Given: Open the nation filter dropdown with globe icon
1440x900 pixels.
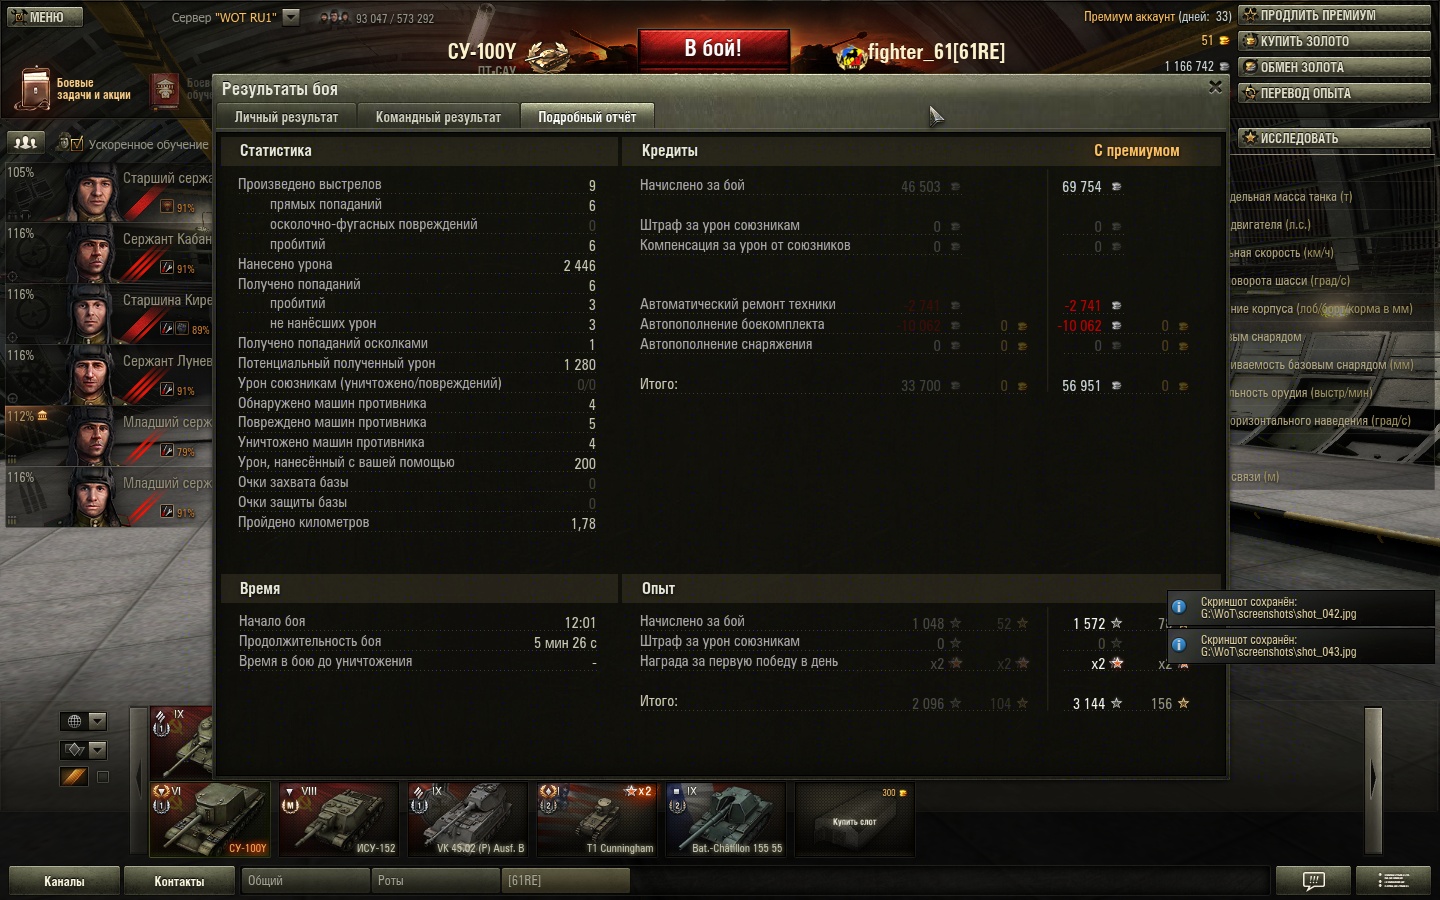Looking at the screenshot, I should [85, 721].
